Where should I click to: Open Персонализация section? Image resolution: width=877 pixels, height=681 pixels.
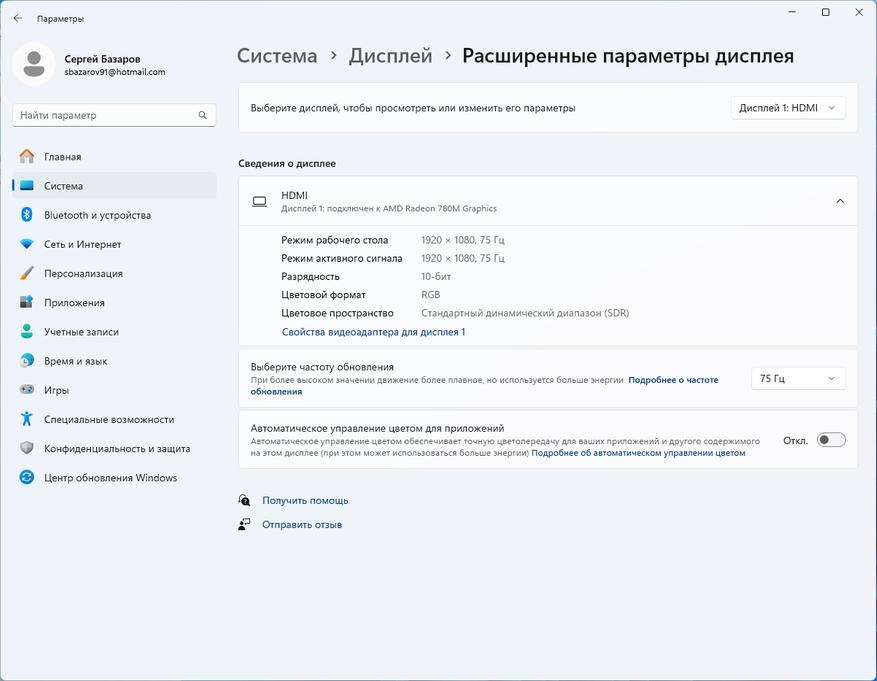tap(114, 273)
